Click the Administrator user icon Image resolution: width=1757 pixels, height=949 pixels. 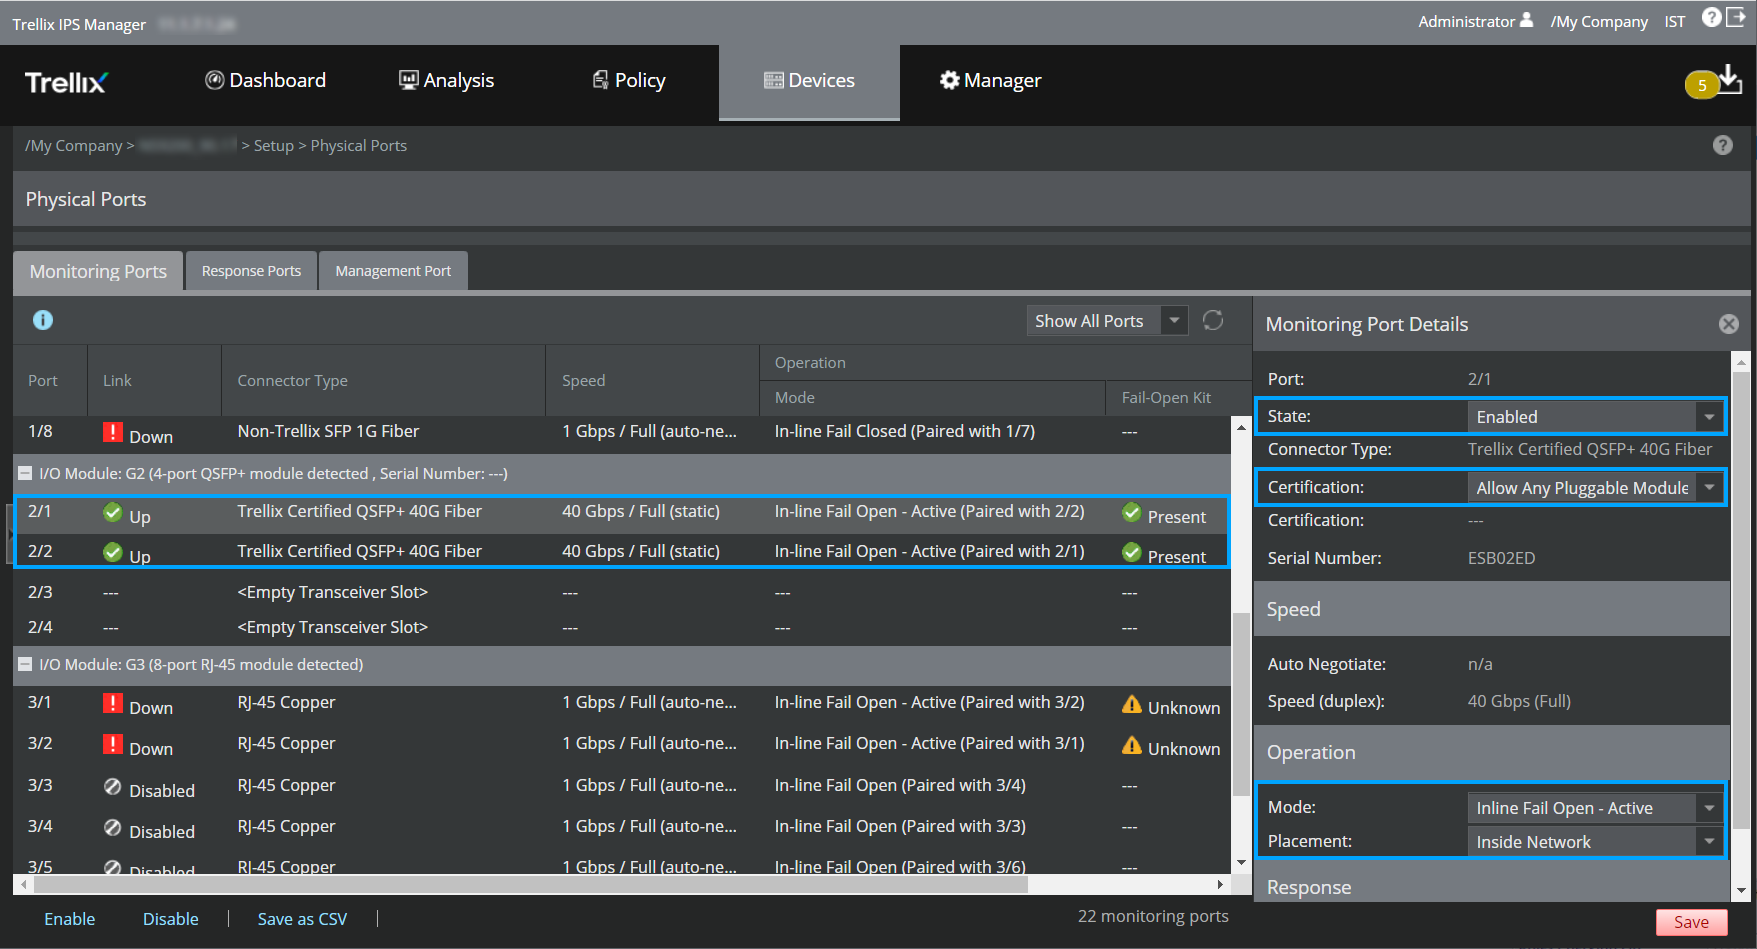point(1526,20)
